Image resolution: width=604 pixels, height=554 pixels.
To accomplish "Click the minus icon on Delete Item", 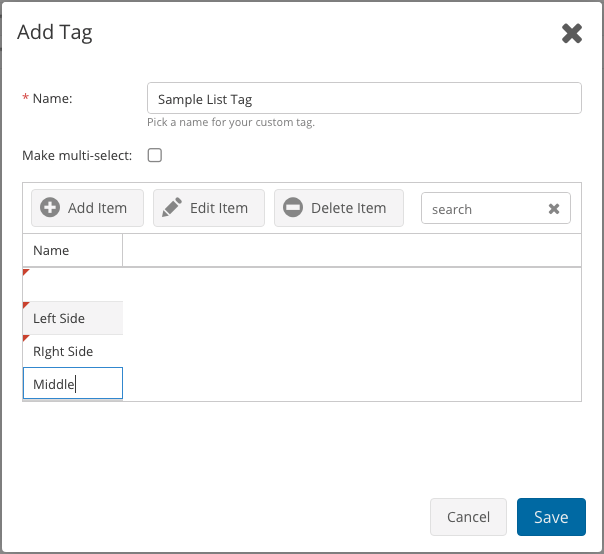I will pos(293,208).
